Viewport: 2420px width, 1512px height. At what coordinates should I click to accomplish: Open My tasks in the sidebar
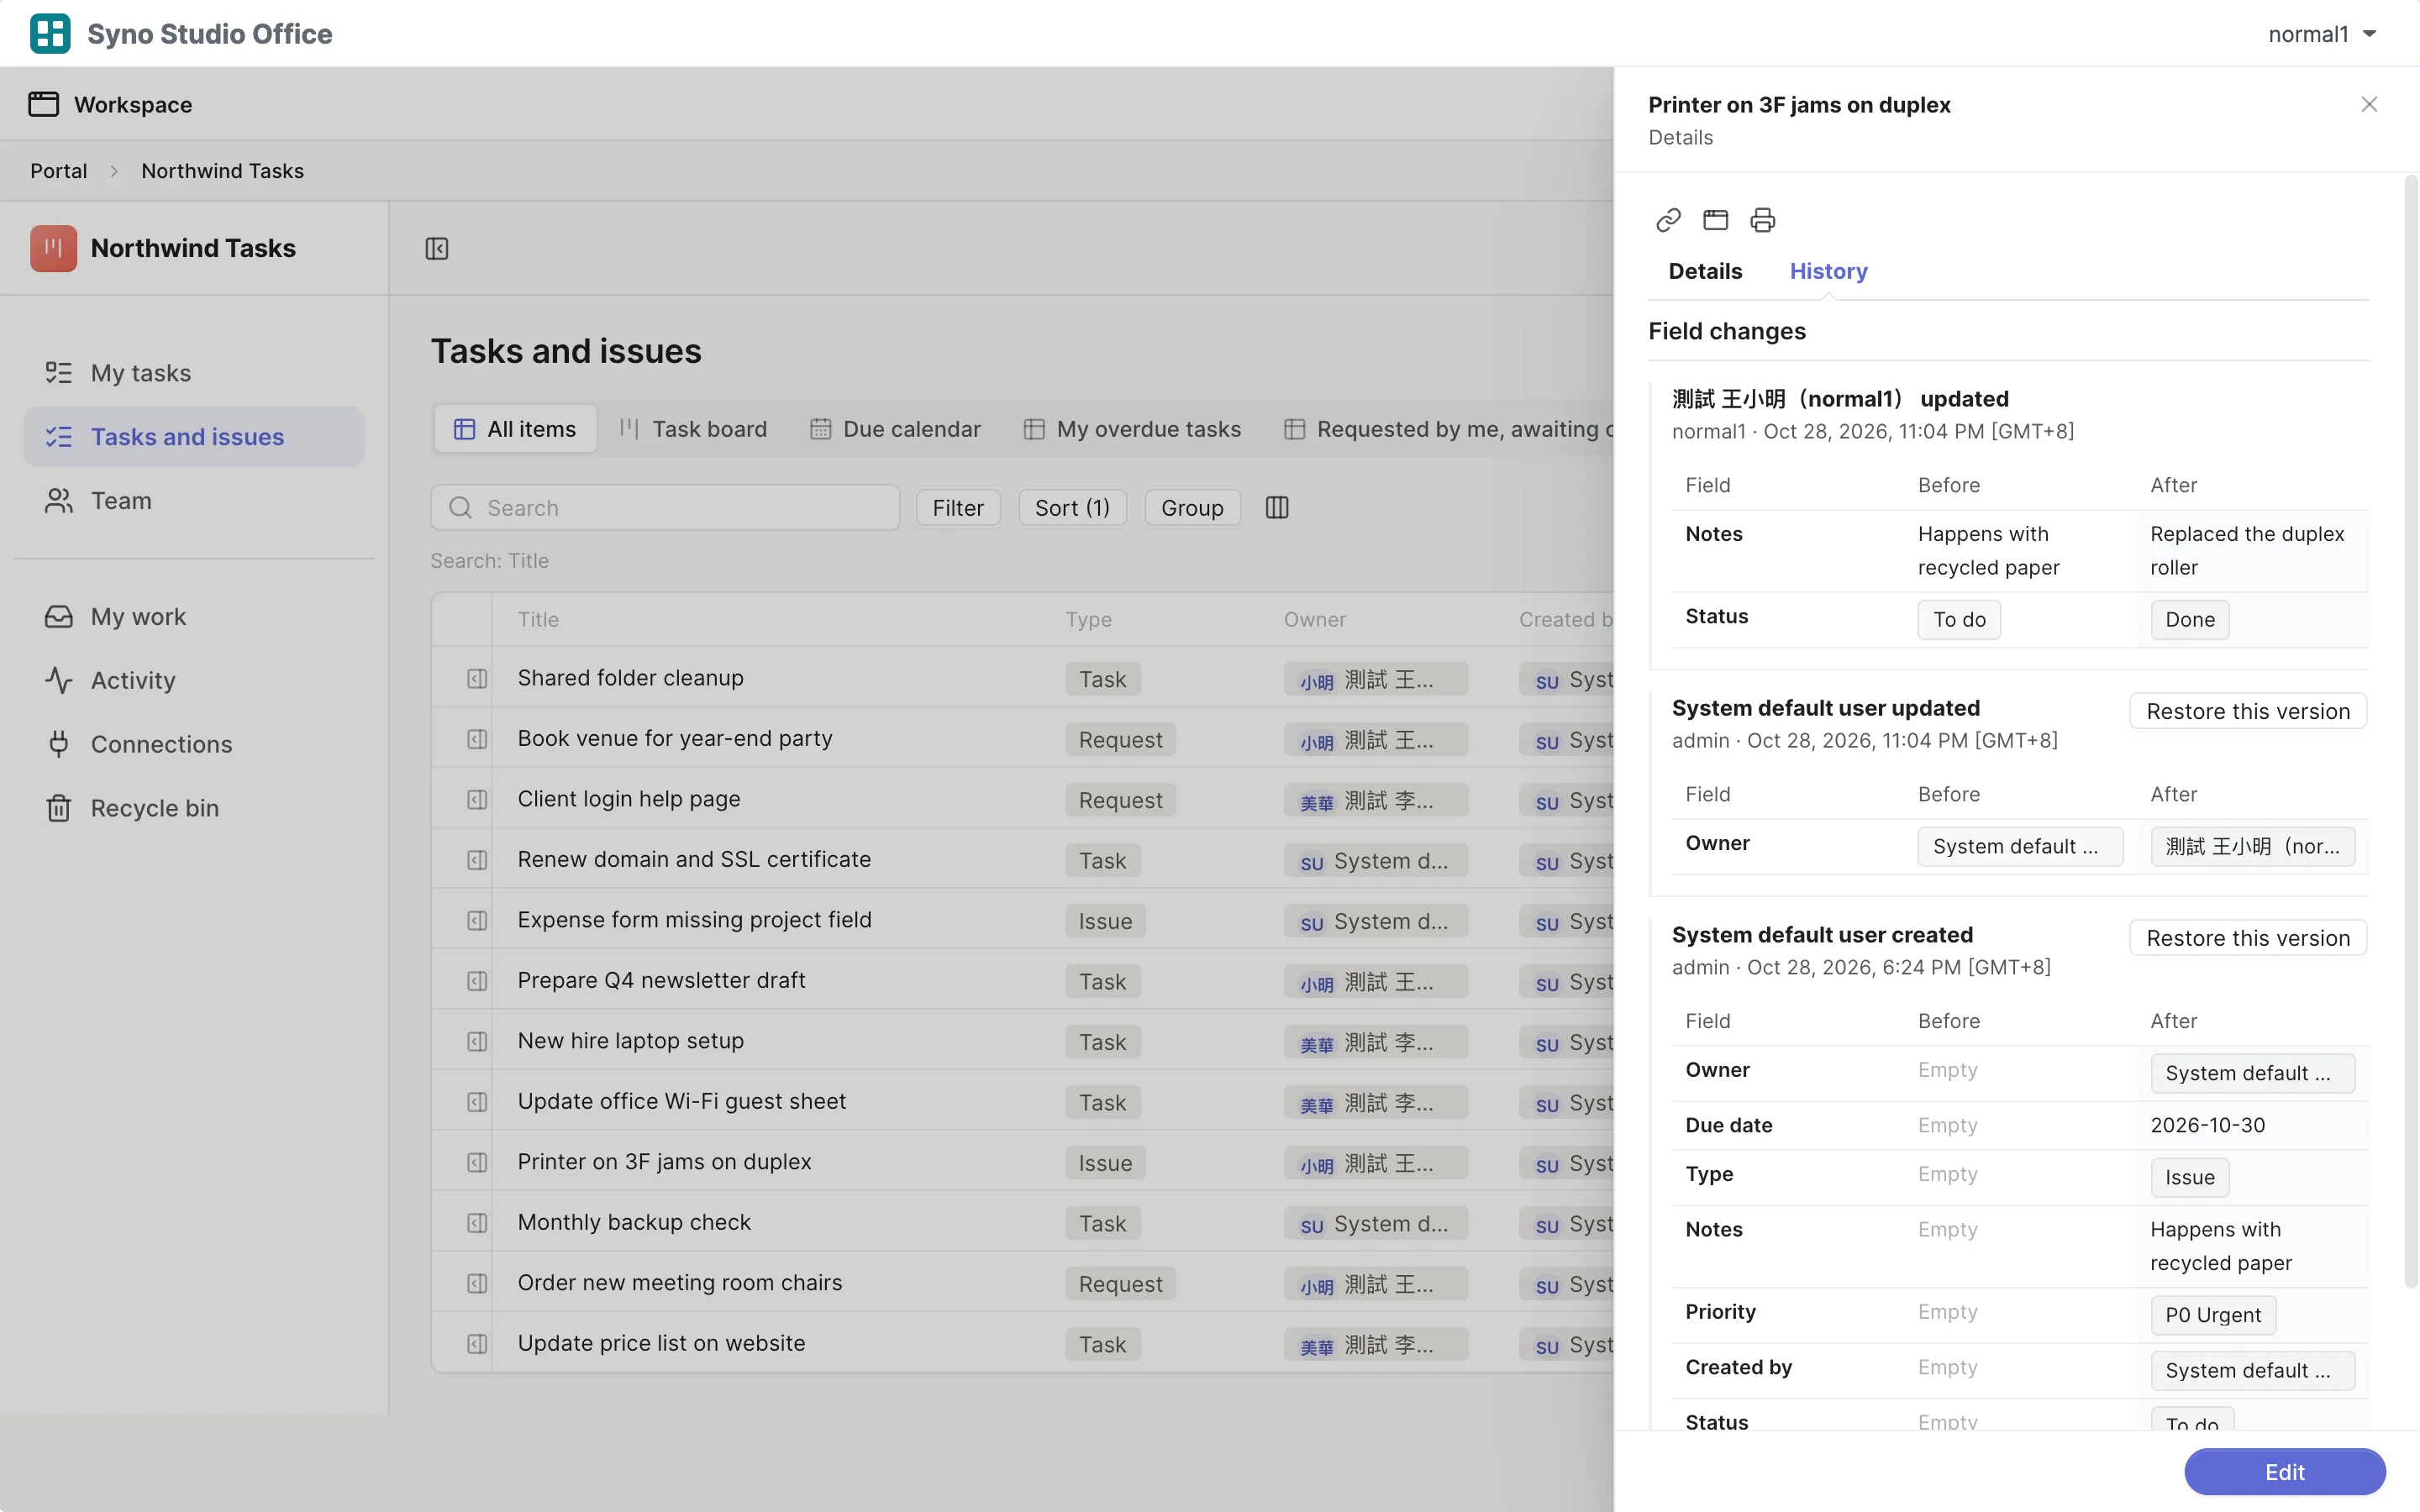pyautogui.click(x=193, y=373)
